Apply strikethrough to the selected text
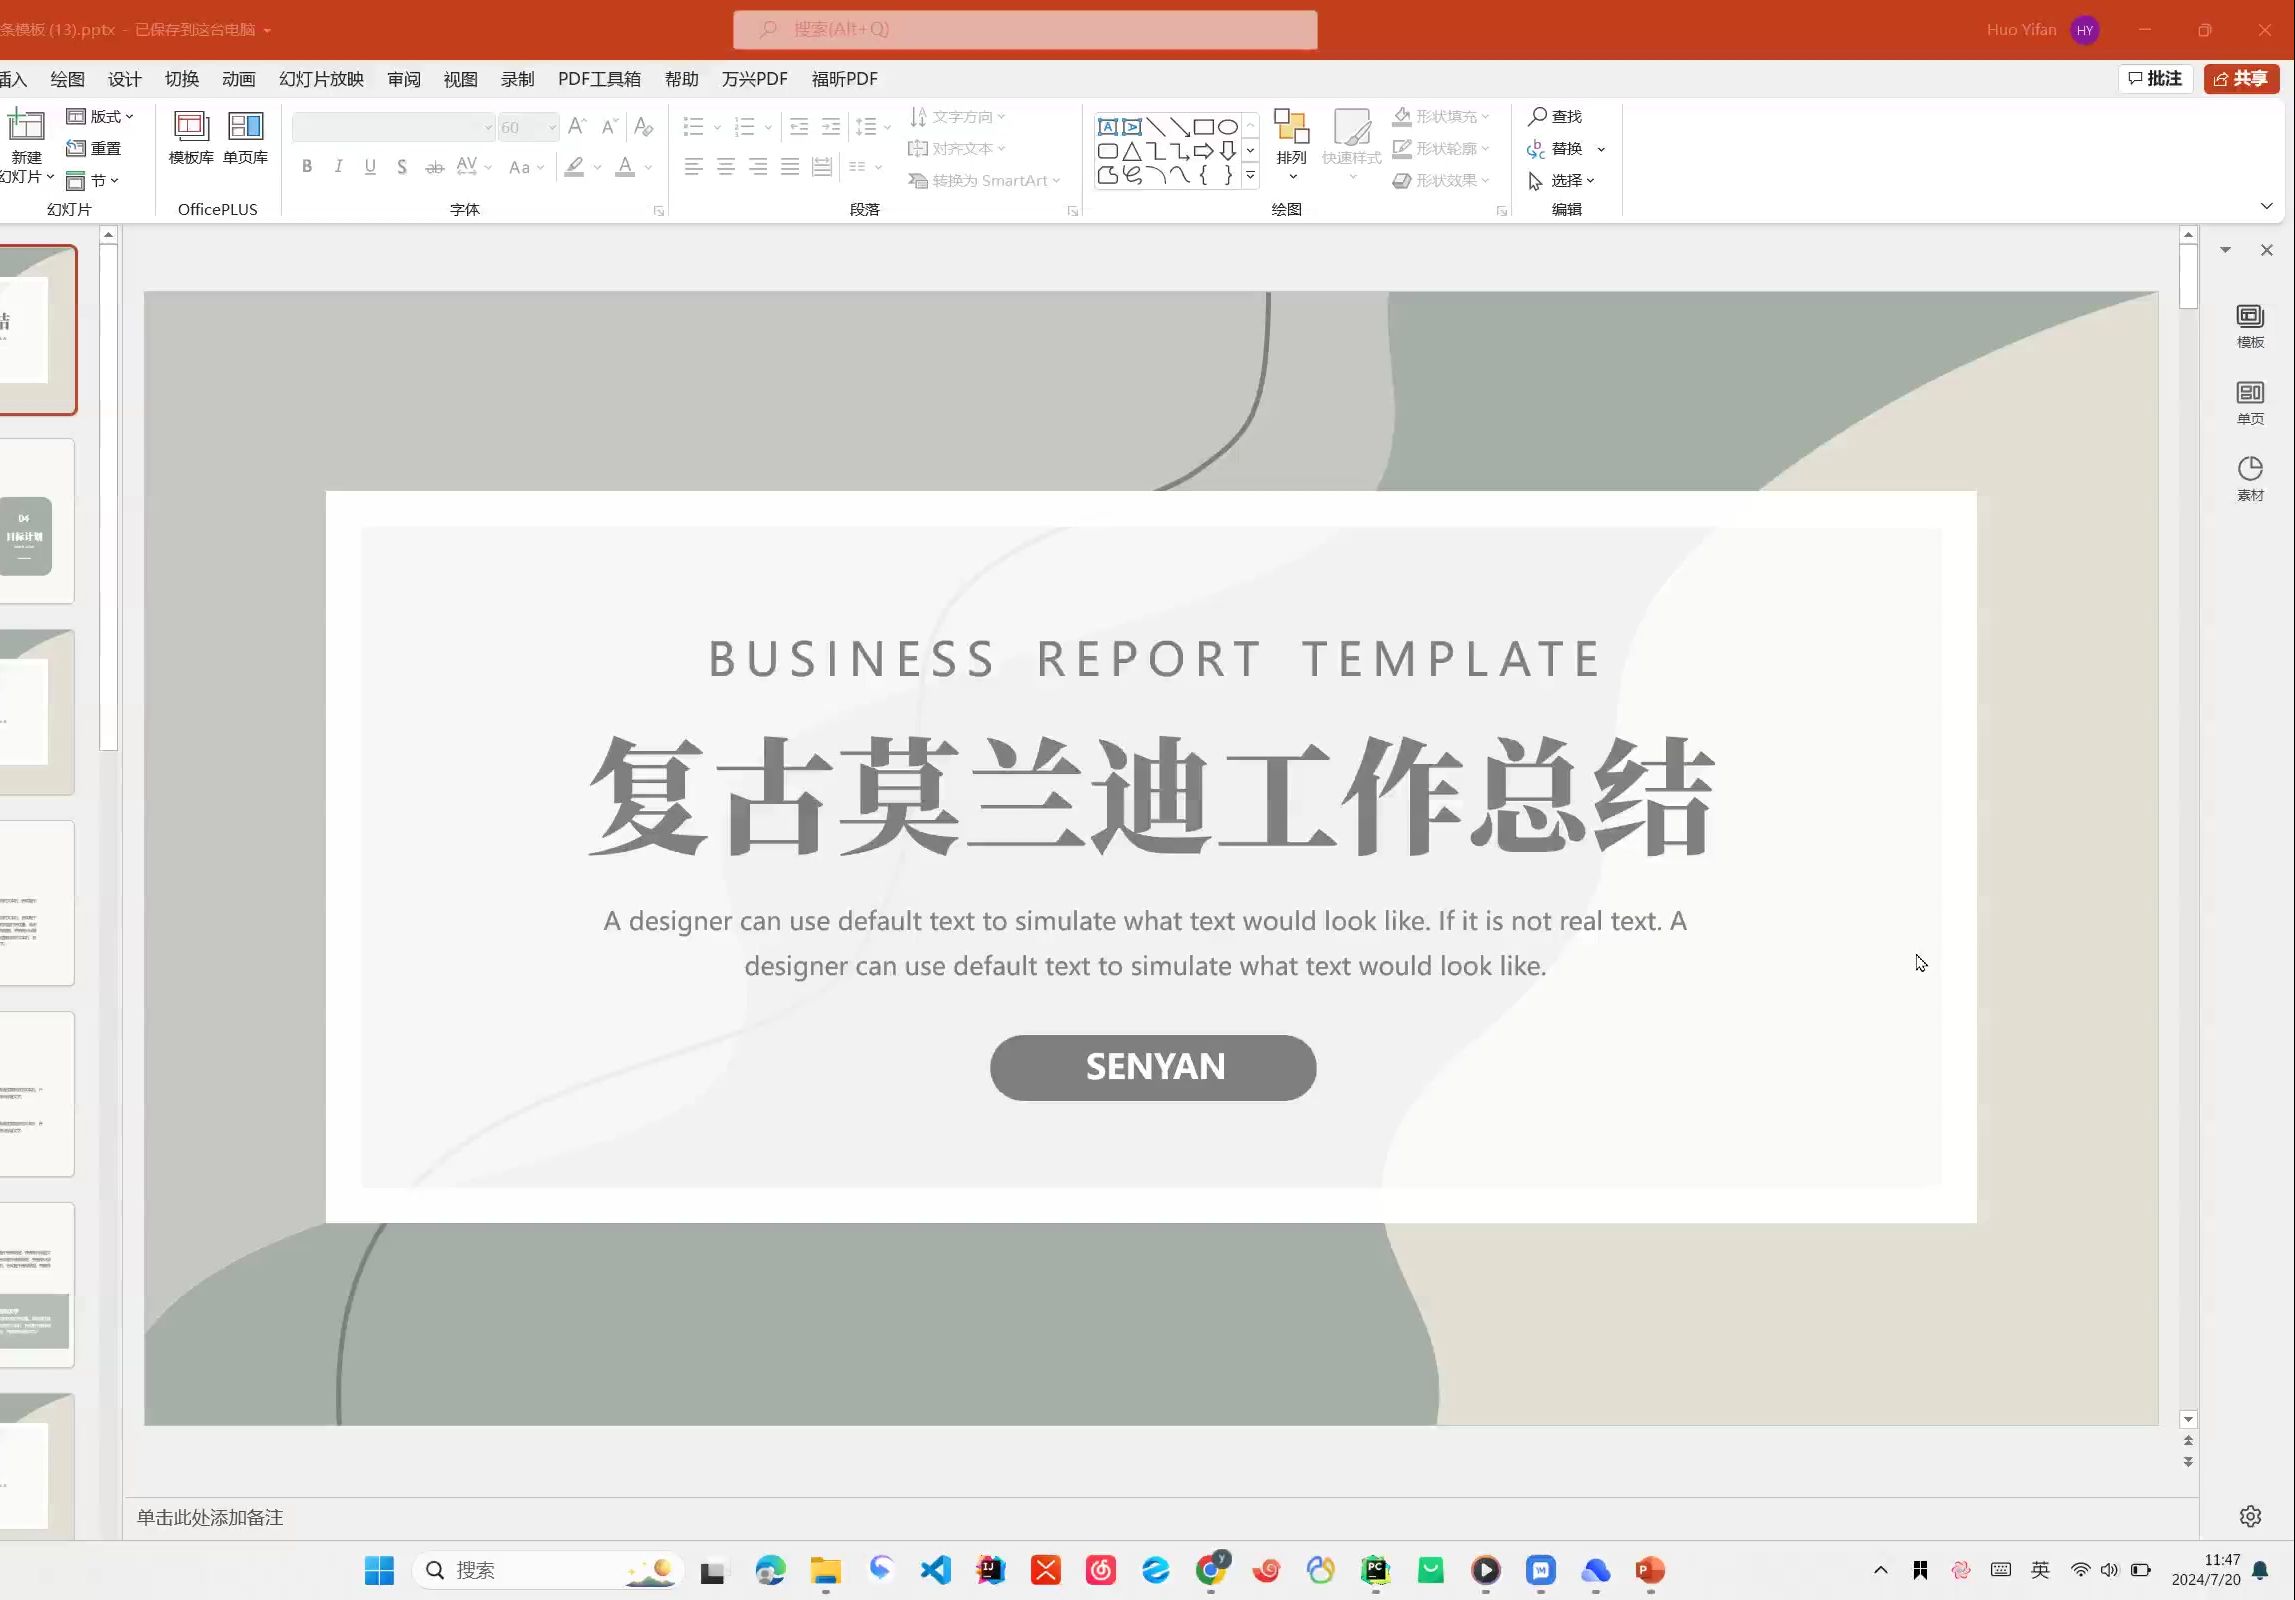 point(434,166)
